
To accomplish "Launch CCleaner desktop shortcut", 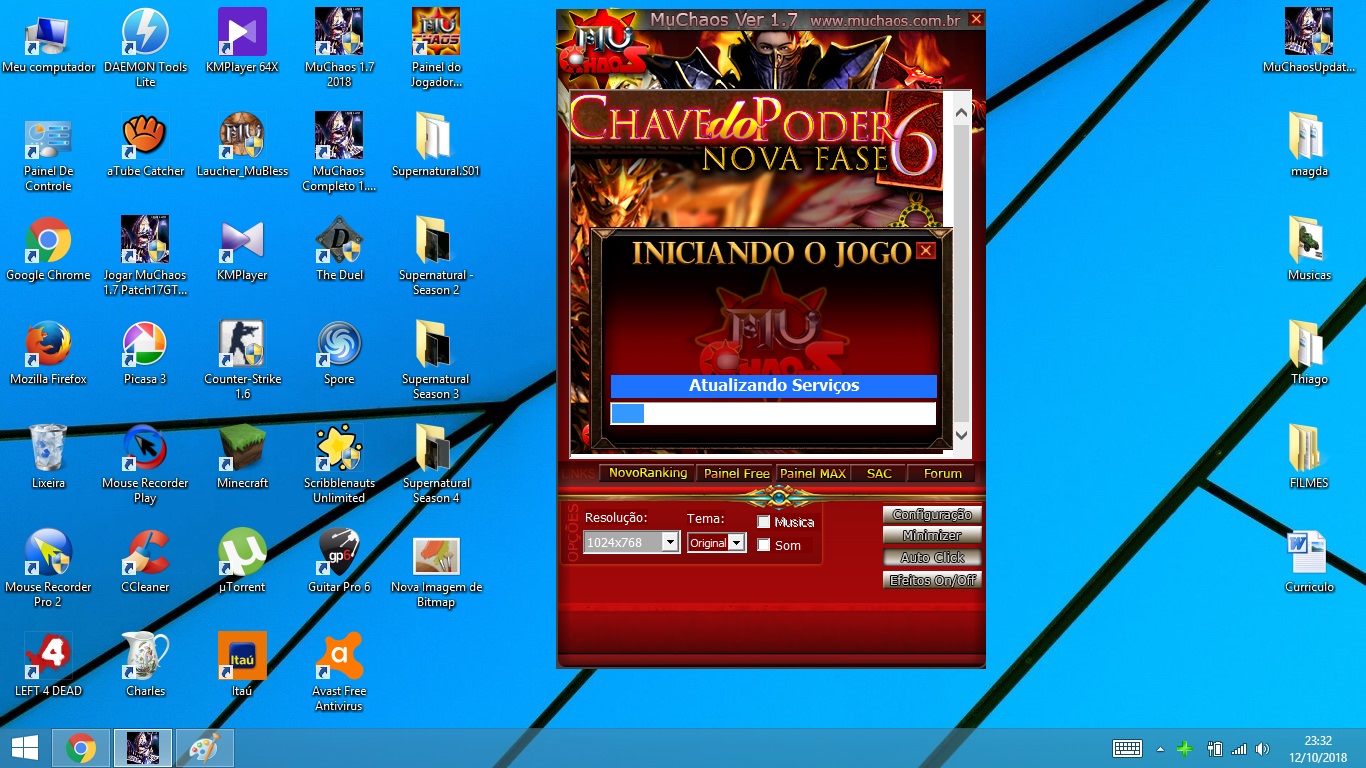I will pyautogui.click(x=145, y=562).
